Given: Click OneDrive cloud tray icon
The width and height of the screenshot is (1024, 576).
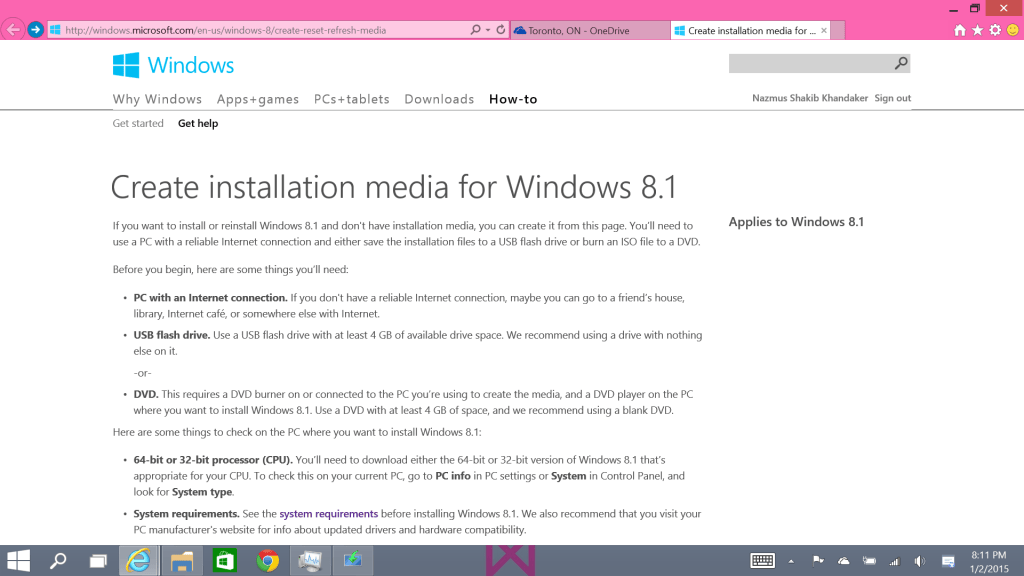Looking at the screenshot, I should click(x=844, y=561).
